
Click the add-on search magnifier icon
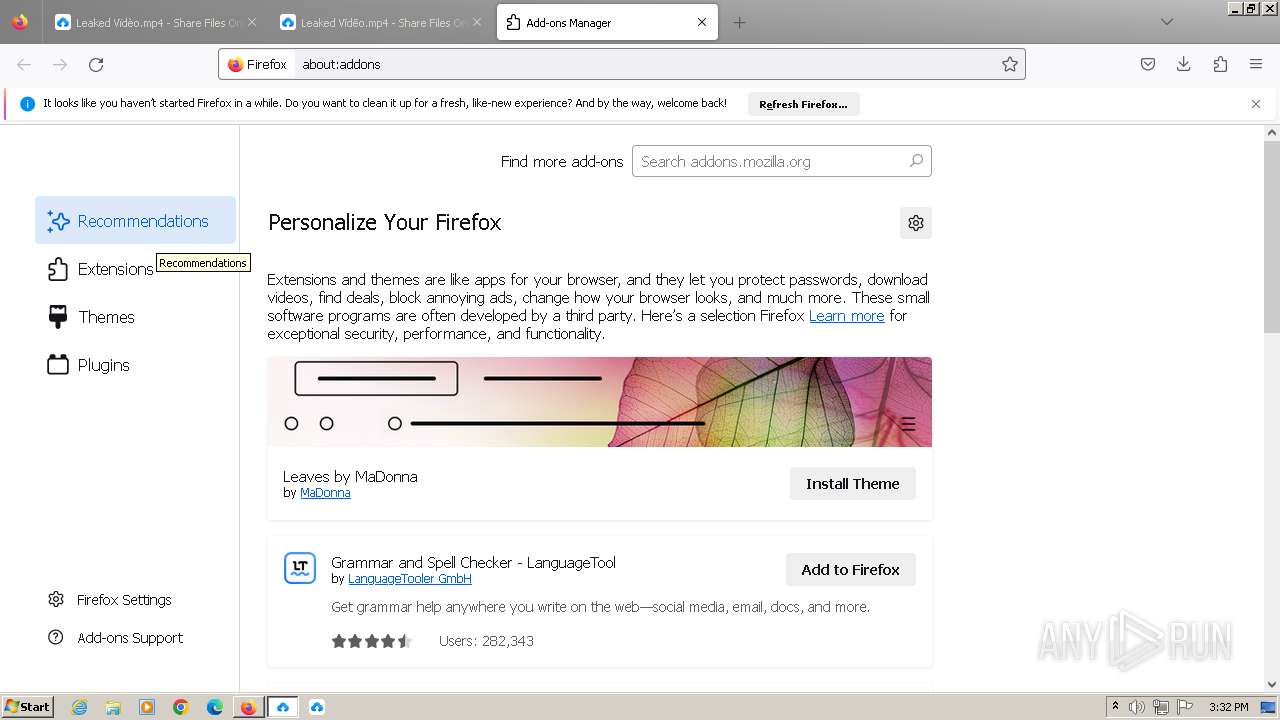(x=916, y=161)
